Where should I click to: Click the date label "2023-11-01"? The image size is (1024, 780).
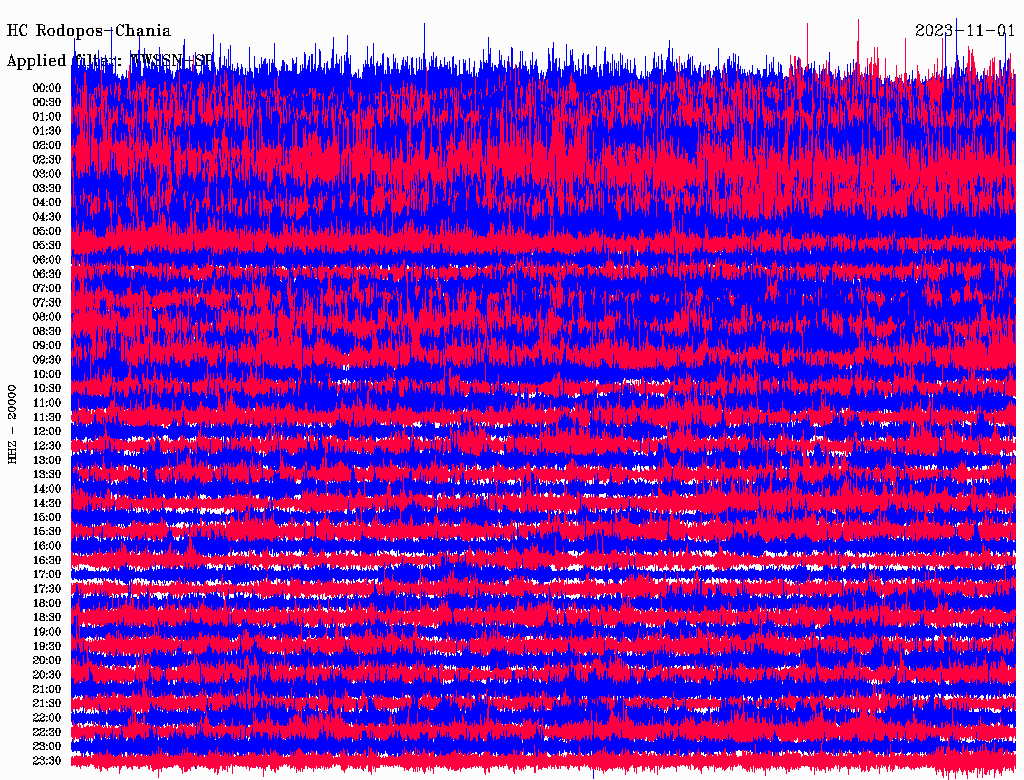[x=965, y=31]
